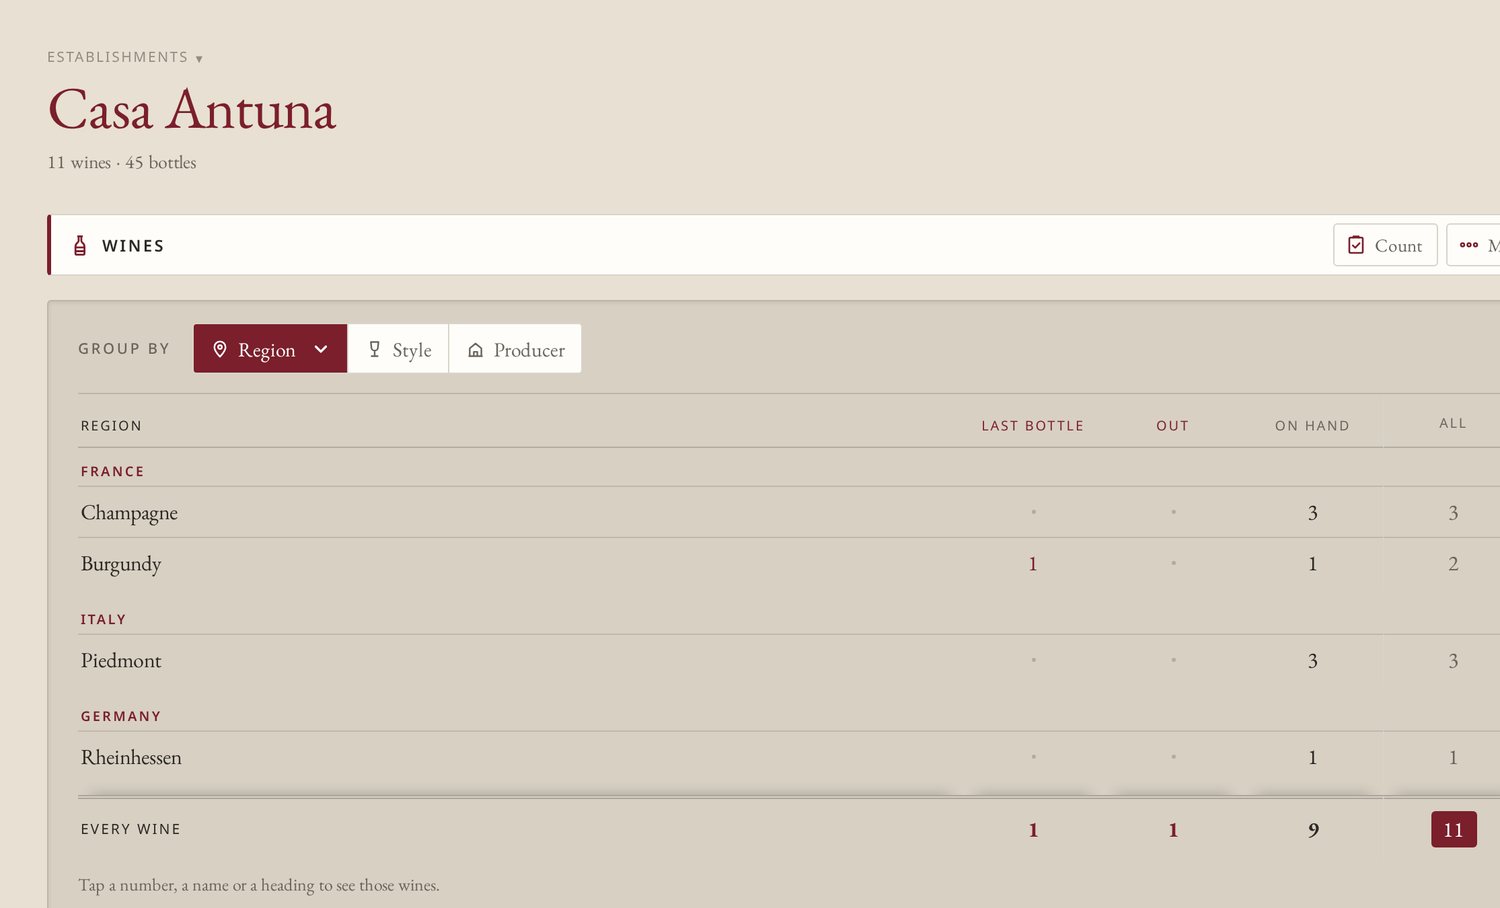Click the Every Wine total 11 badge

click(1454, 829)
